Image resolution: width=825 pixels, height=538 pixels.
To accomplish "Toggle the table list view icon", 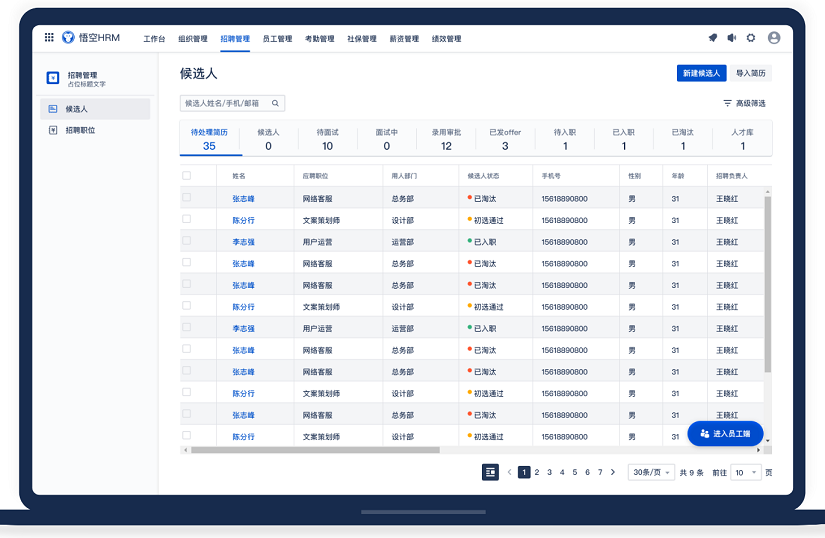I will 490,472.
